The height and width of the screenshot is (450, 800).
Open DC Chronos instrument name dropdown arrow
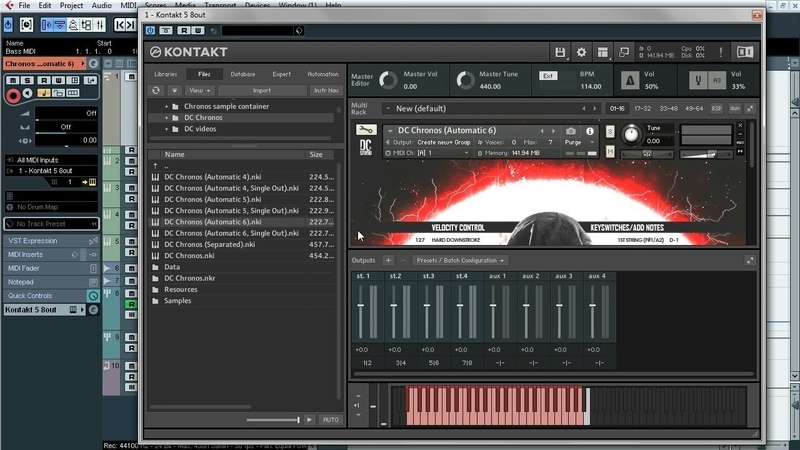pos(390,131)
